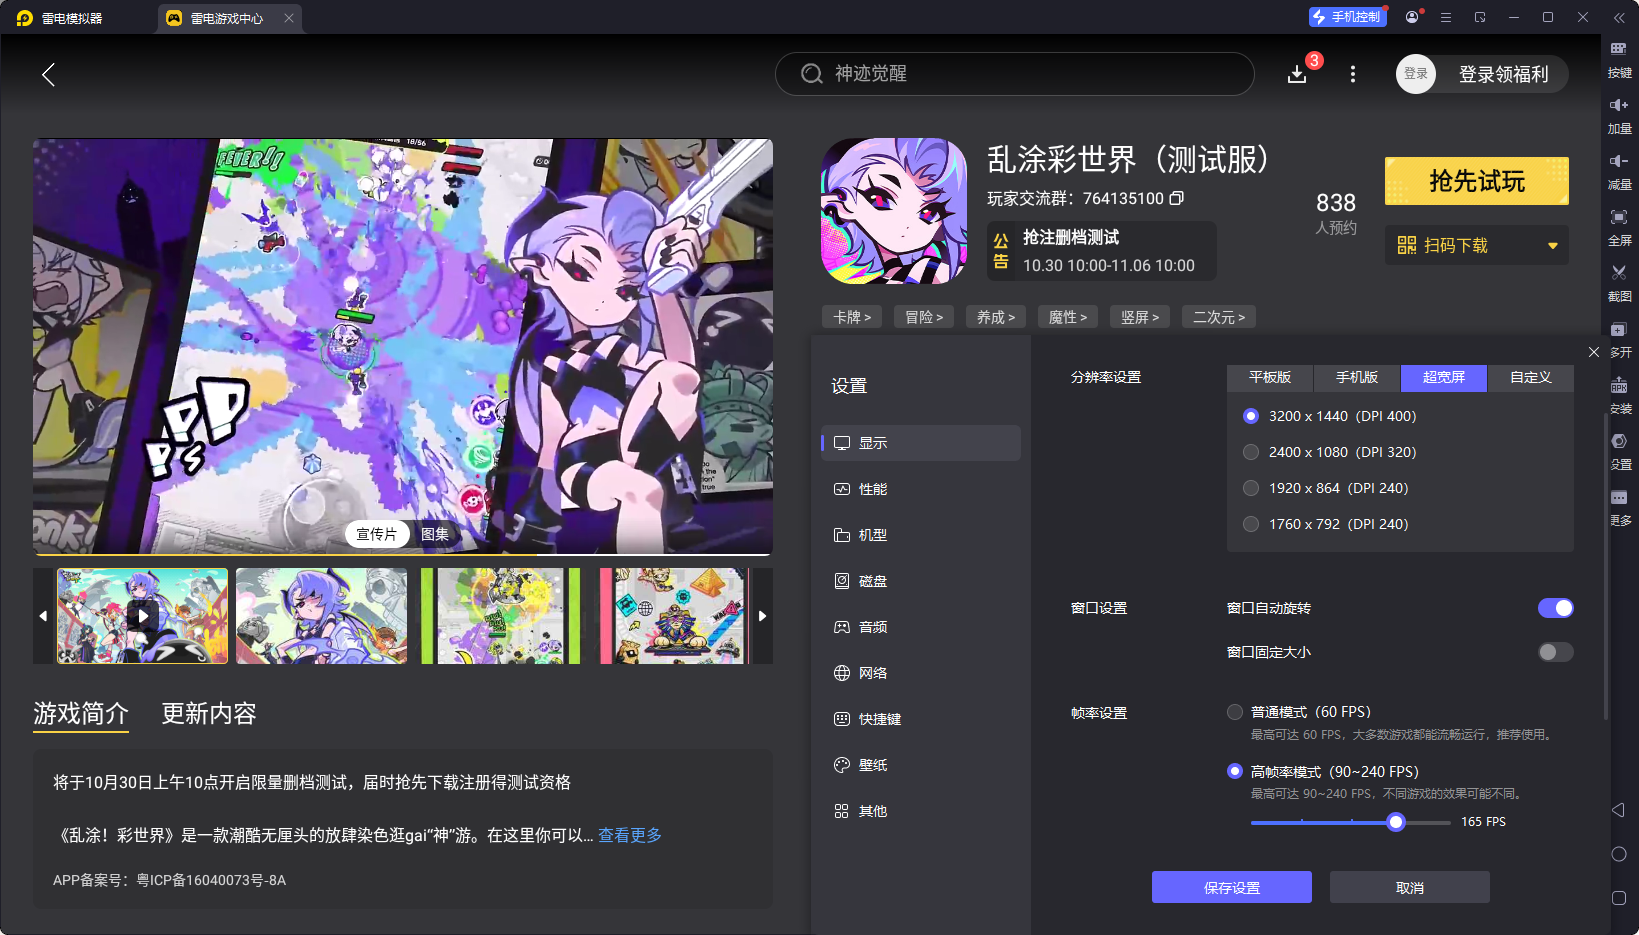Expand the 扫码下载 dropdown arrow

click(1552, 245)
